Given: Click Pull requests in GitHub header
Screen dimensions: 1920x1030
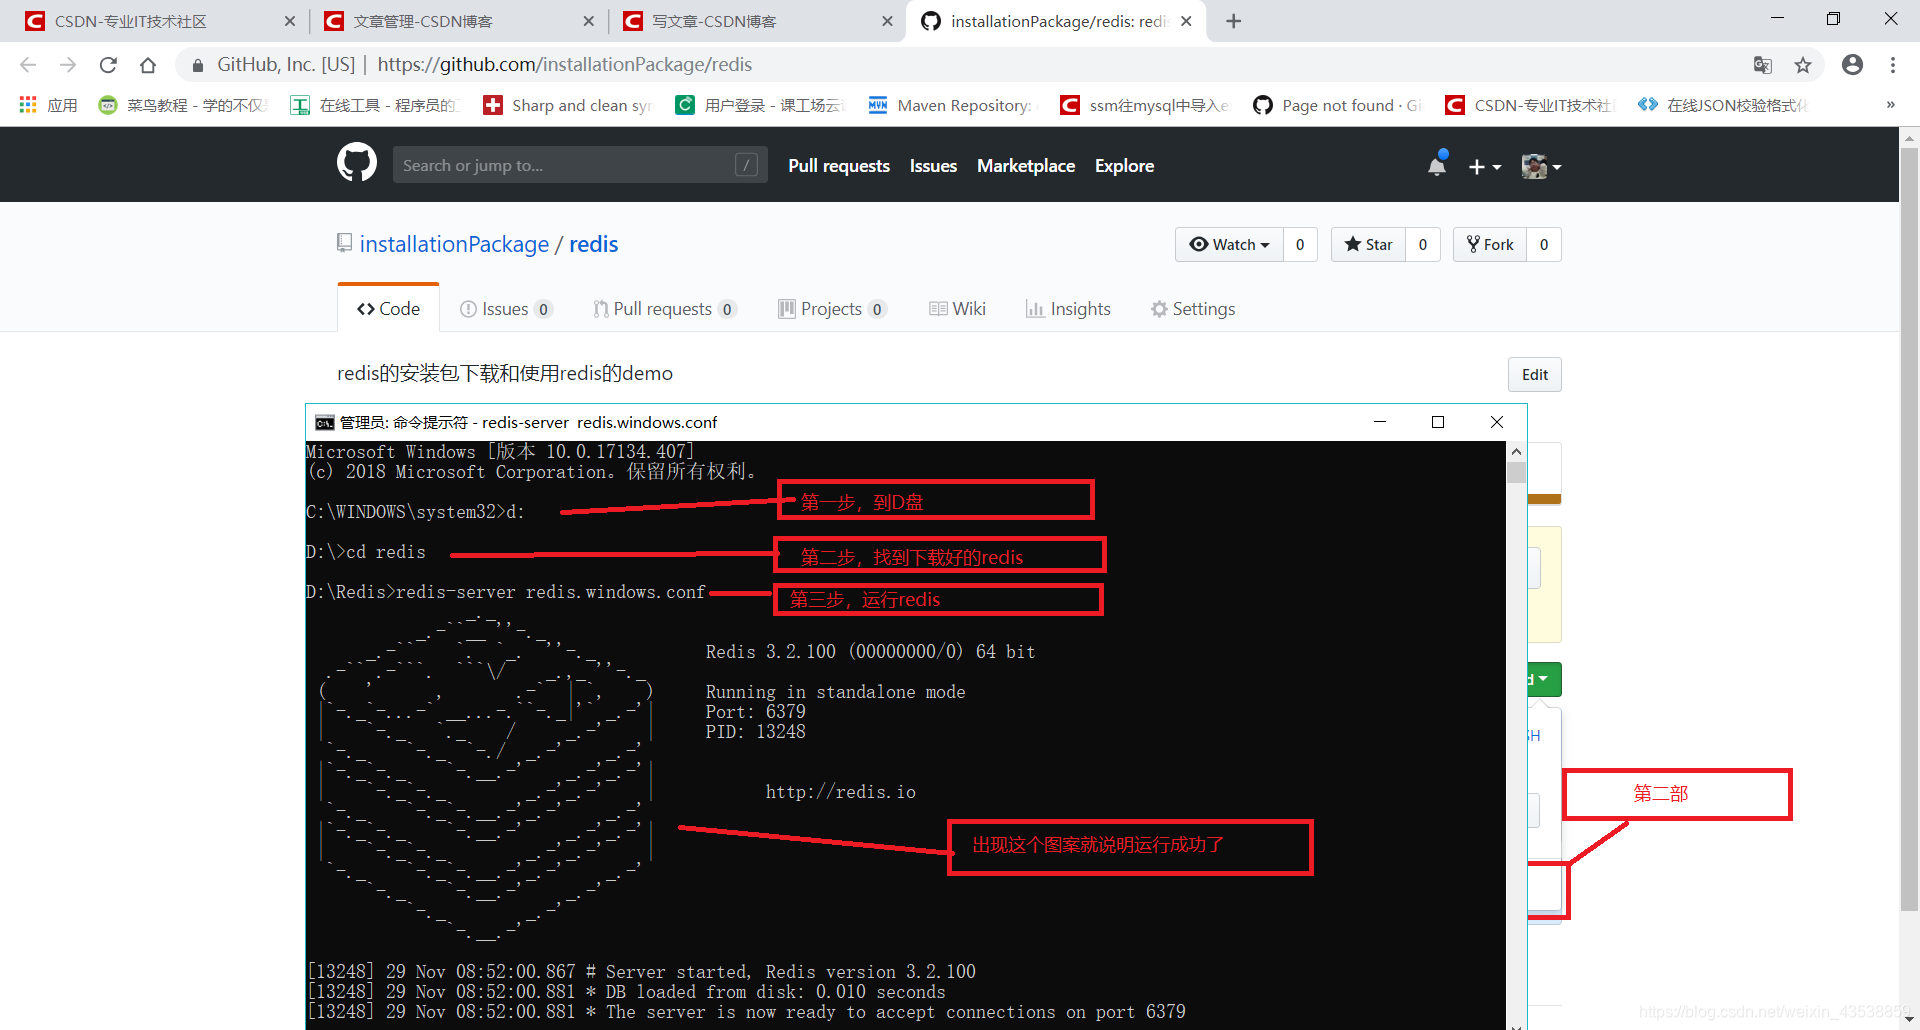Looking at the screenshot, I should (x=839, y=166).
